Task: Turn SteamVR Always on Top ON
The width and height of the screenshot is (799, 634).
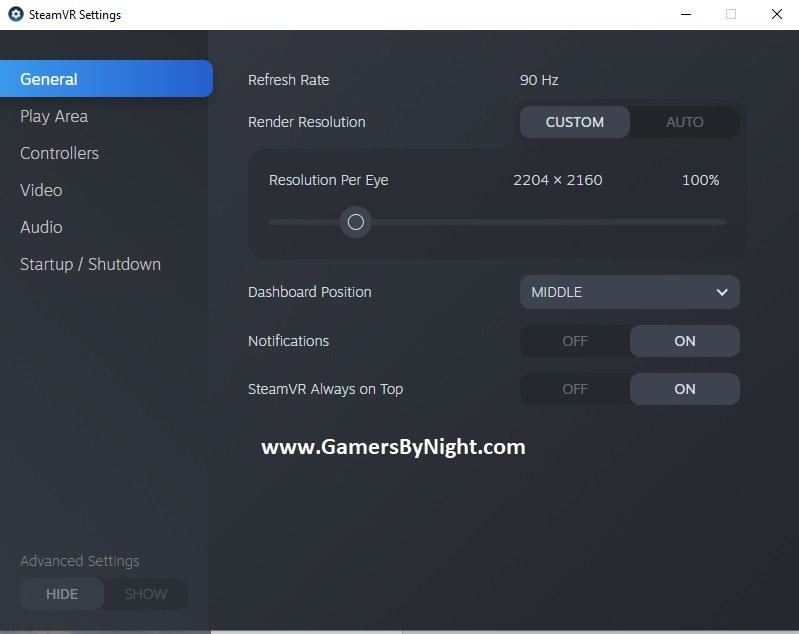Action: pyautogui.click(x=684, y=389)
